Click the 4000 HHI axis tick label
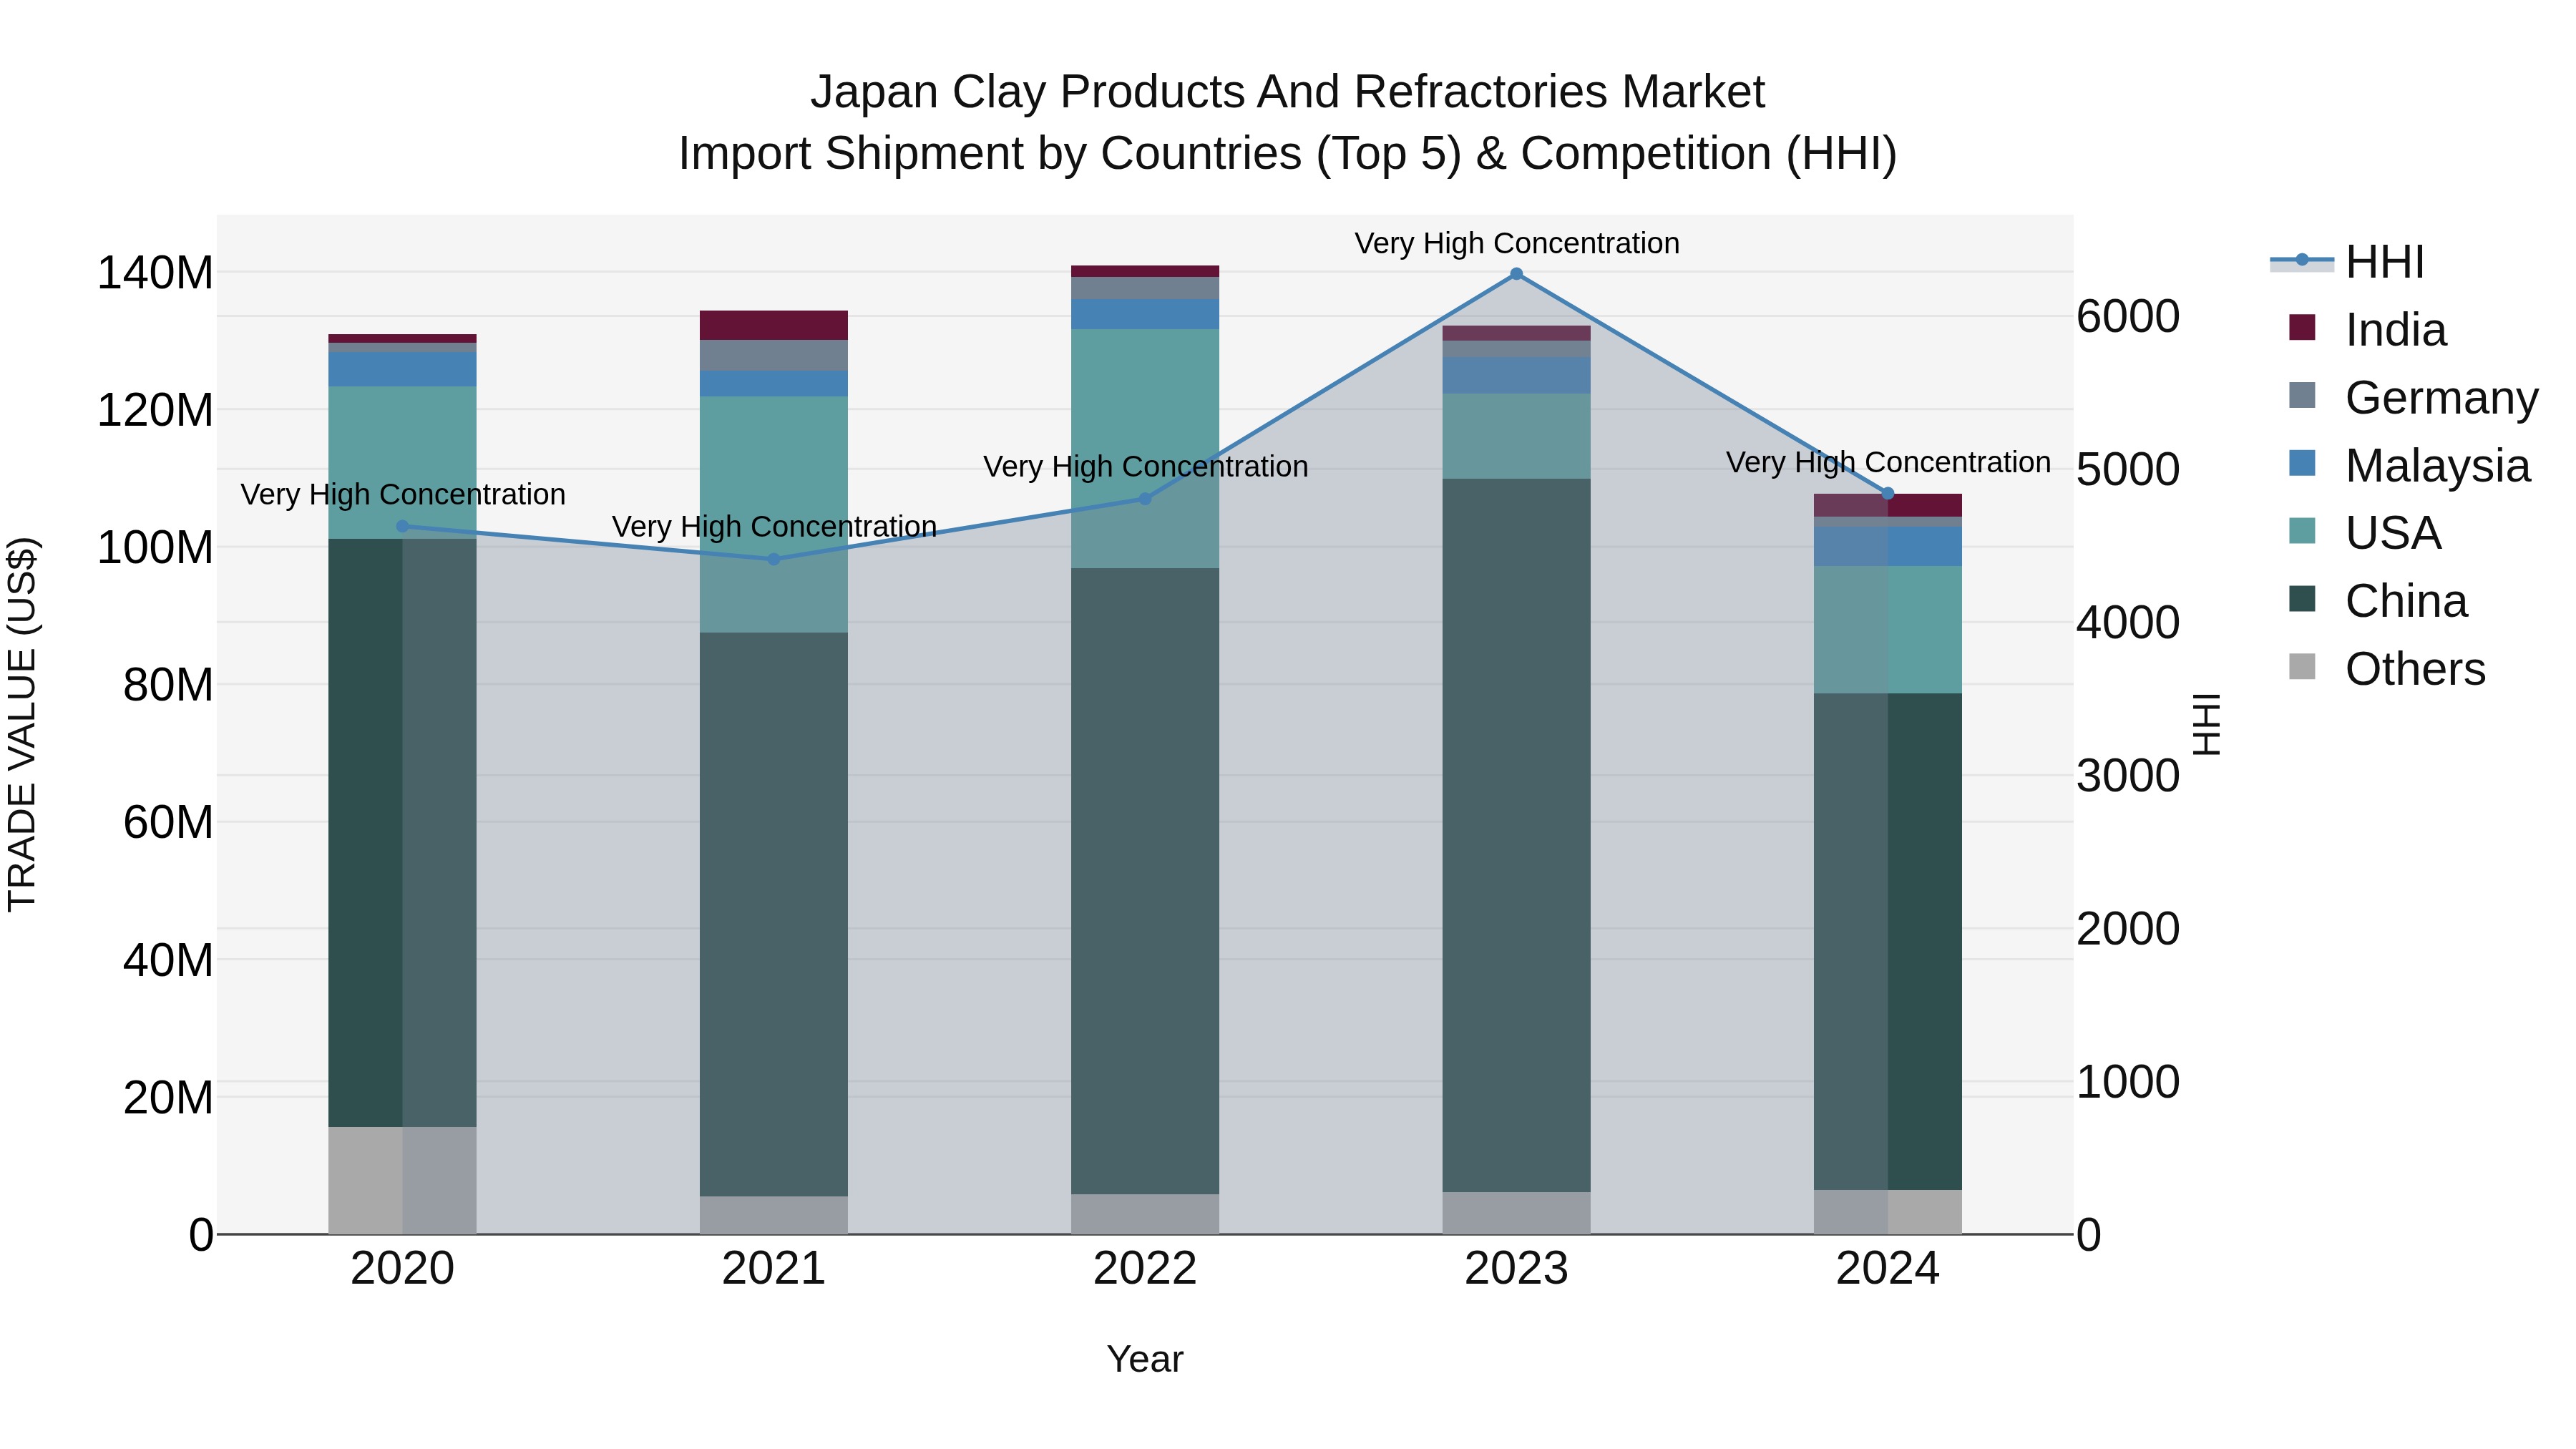 point(2128,623)
